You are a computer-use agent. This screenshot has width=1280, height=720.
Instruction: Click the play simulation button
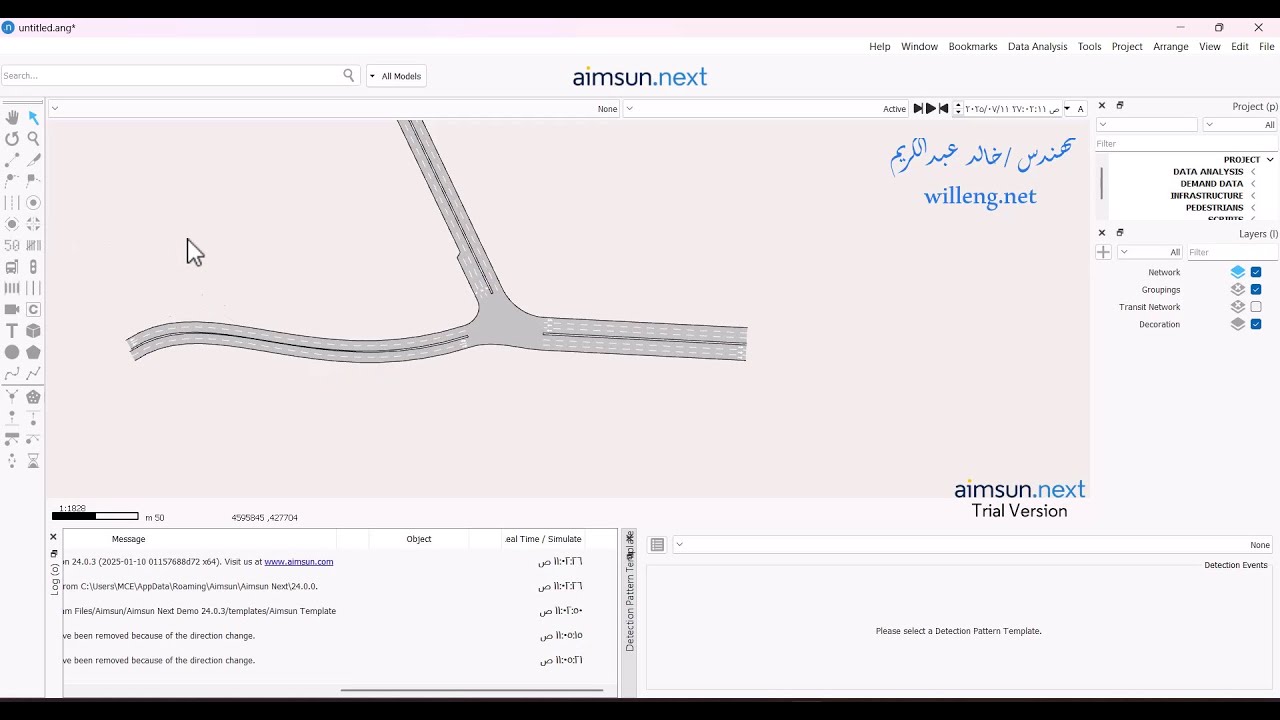click(x=931, y=109)
